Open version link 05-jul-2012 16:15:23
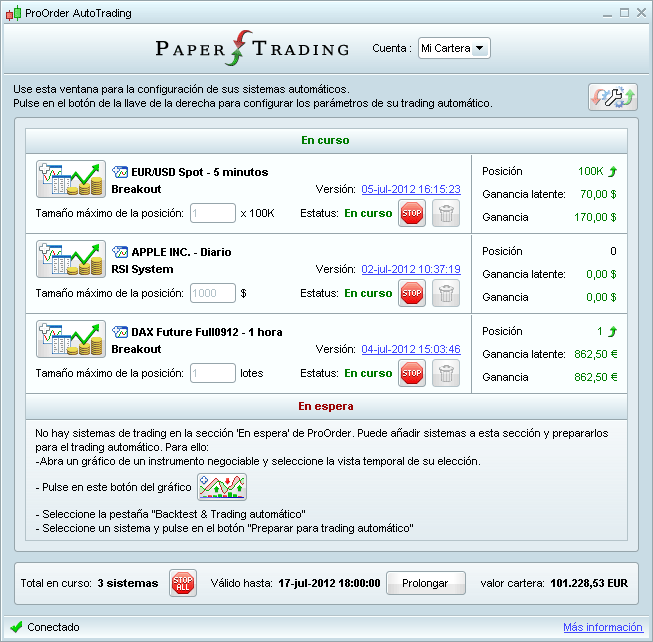 pyautogui.click(x=411, y=189)
